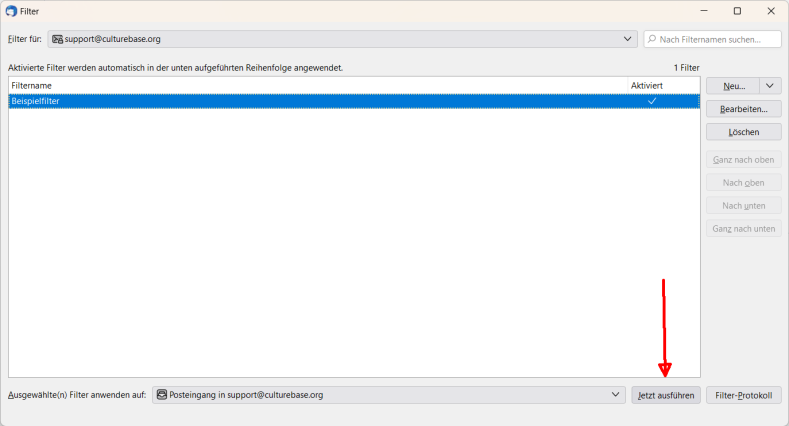The image size is (789, 426).
Task: Click the Bearbeiten... button
Action: point(743,109)
